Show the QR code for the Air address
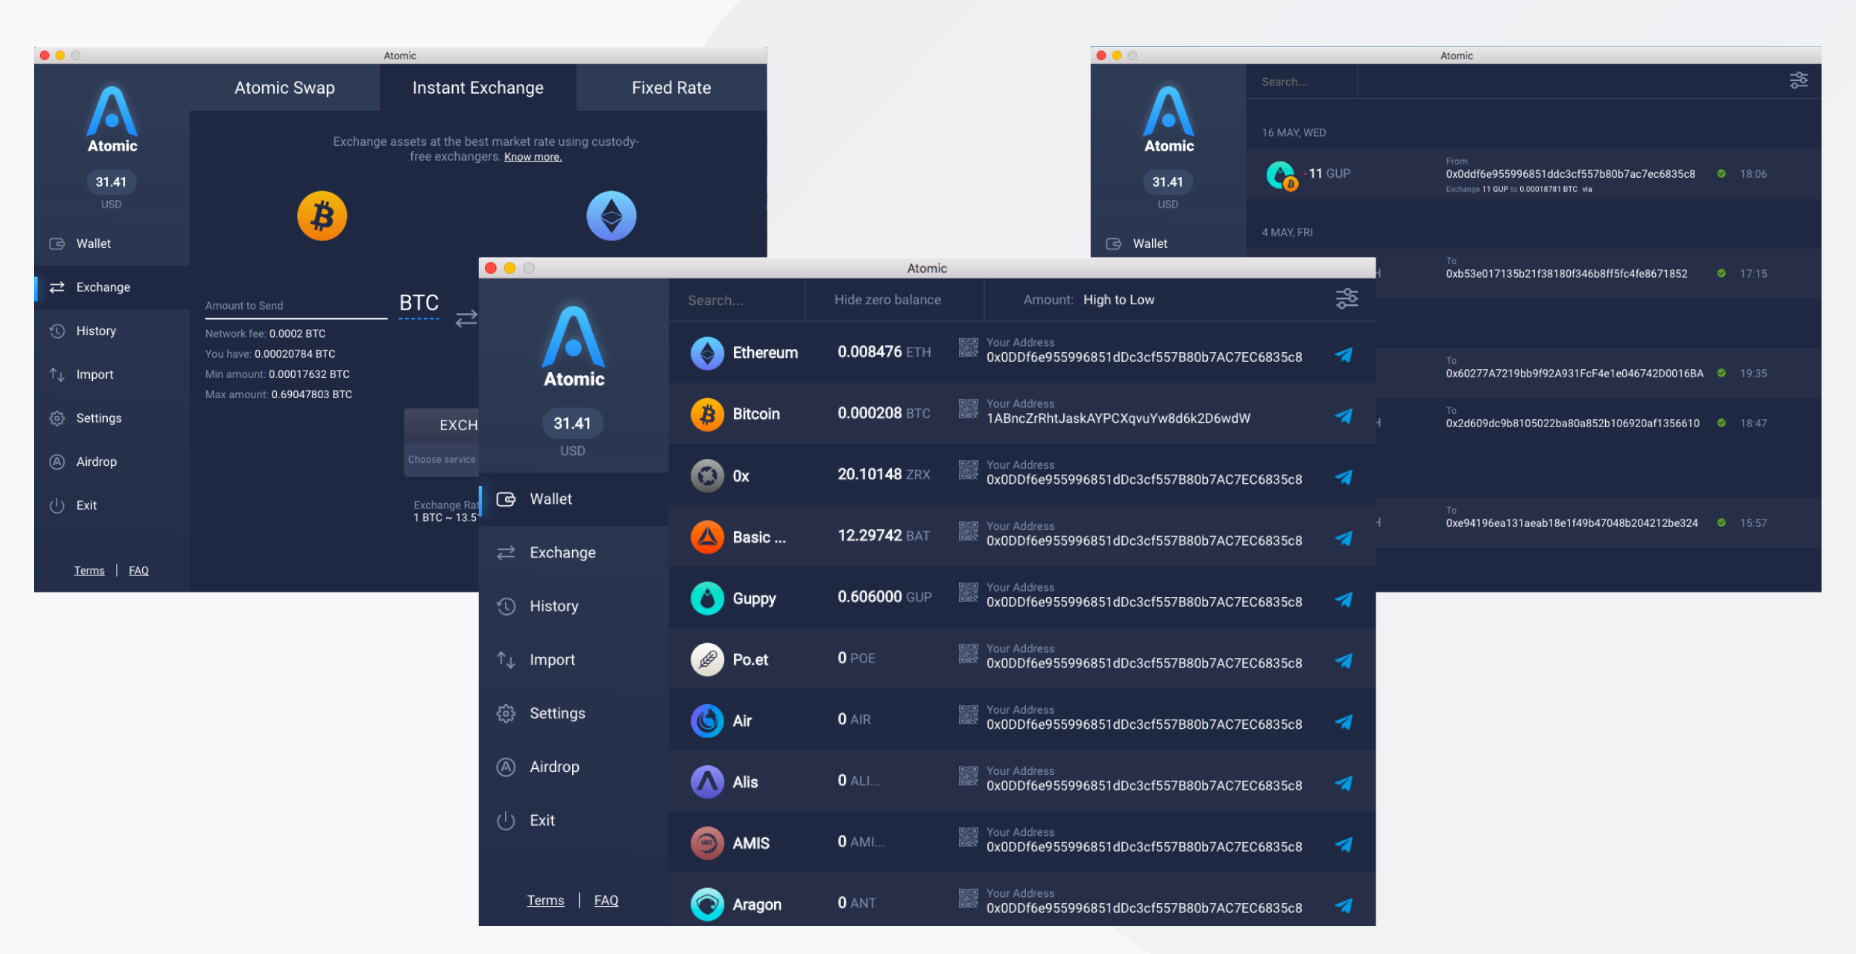The width and height of the screenshot is (1856, 954). tap(968, 714)
